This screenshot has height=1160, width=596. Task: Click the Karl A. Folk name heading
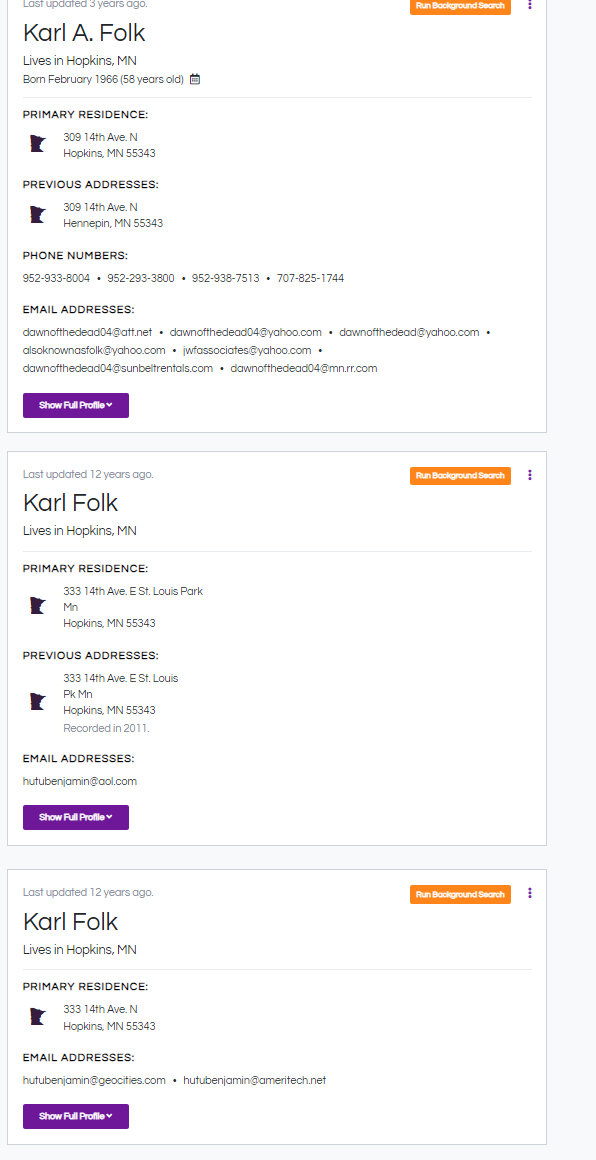pos(84,33)
